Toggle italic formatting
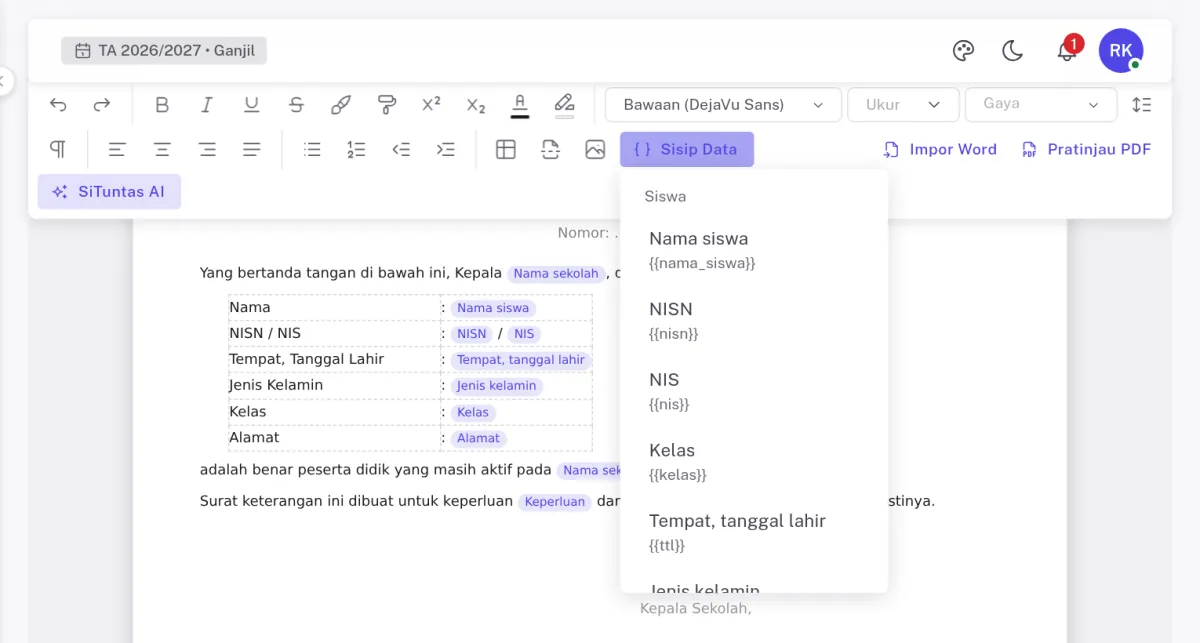The width and height of the screenshot is (1200, 643). 207,105
